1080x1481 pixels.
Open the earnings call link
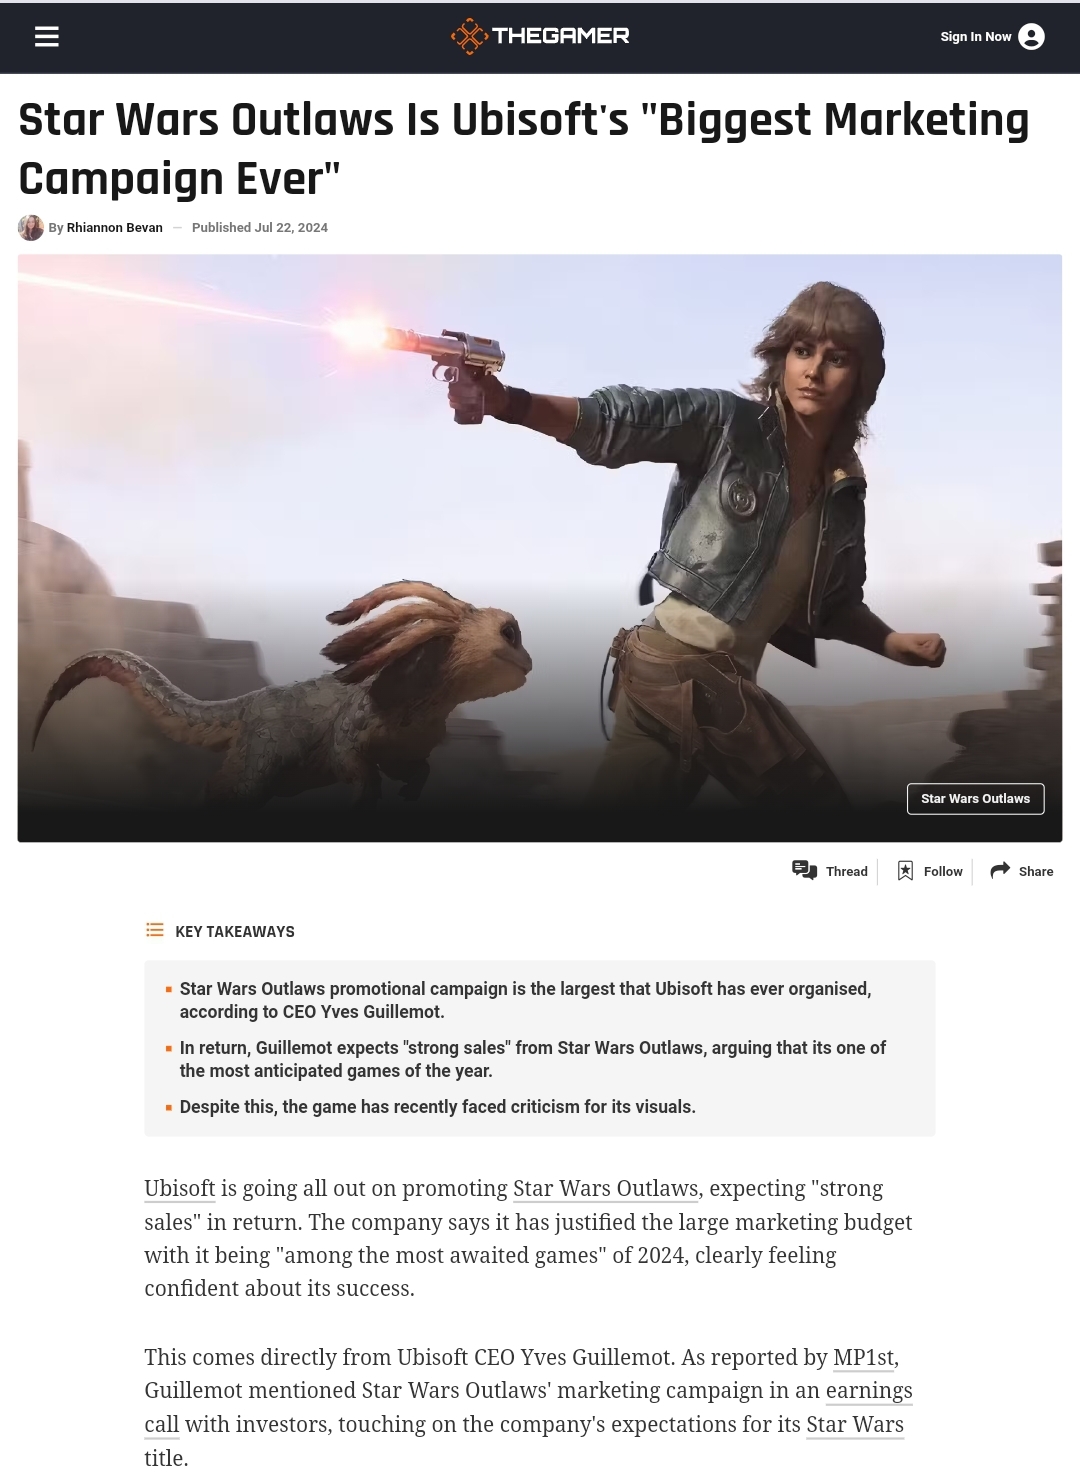point(869,1391)
